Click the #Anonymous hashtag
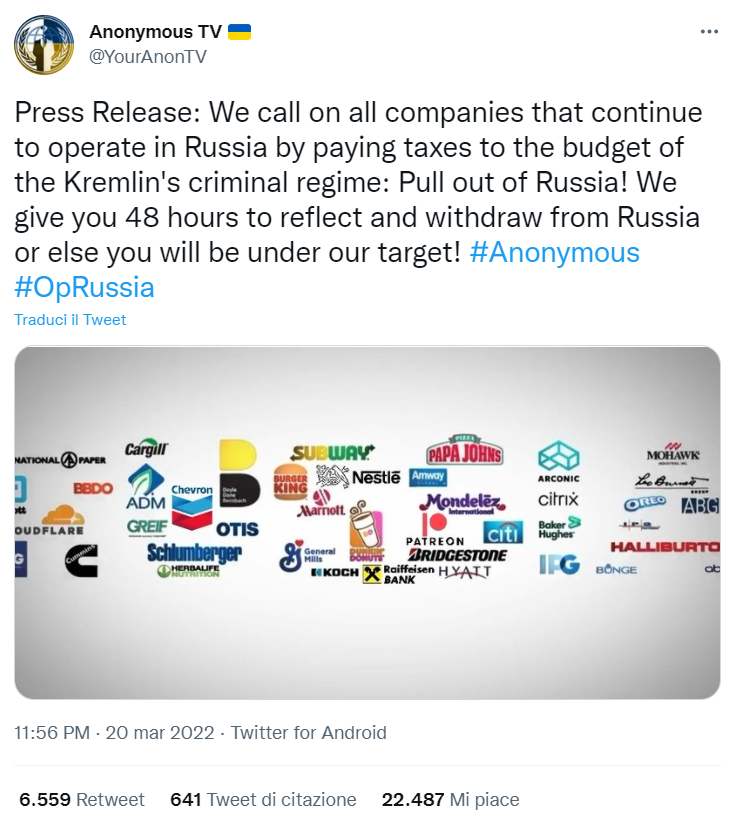 click(x=553, y=252)
